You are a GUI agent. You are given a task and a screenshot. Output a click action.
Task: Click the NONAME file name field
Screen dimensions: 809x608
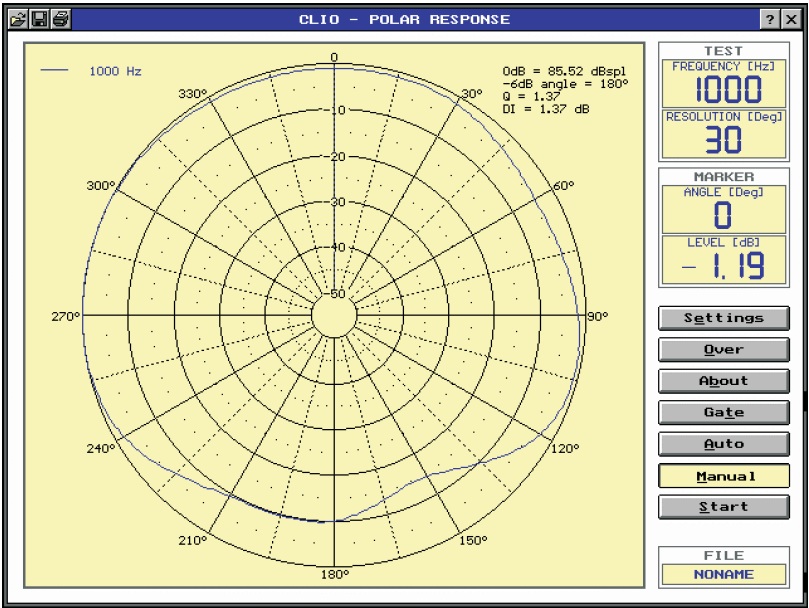[x=724, y=574]
